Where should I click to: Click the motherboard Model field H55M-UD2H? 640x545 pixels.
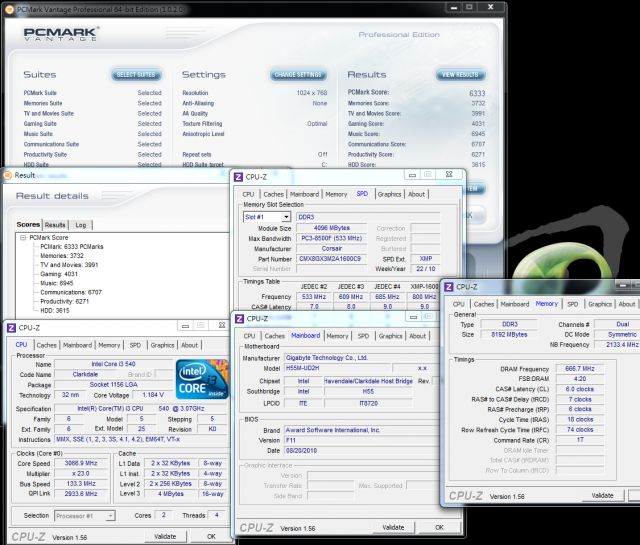pos(337,368)
